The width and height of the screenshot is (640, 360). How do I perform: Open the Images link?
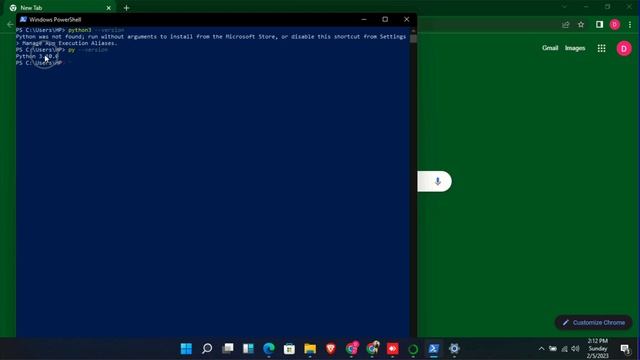(575, 48)
